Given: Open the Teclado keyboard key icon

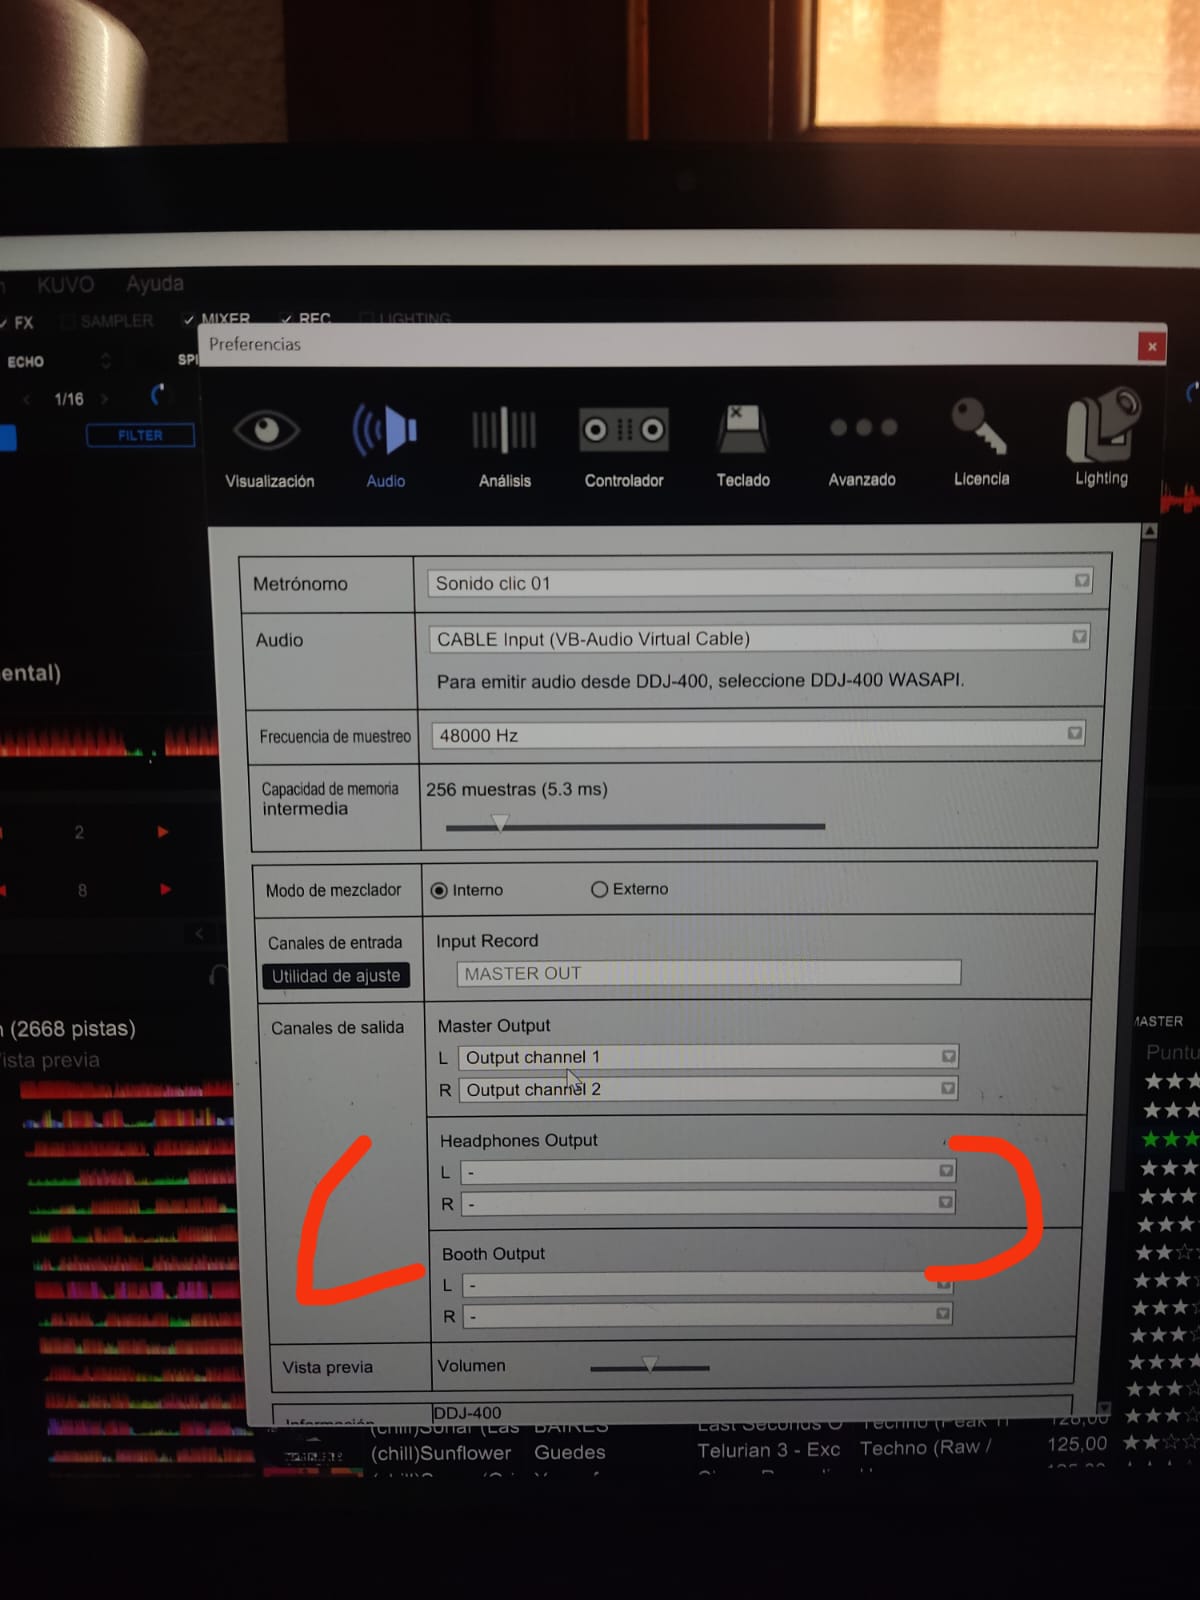Looking at the screenshot, I should click(x=742, y=429).
